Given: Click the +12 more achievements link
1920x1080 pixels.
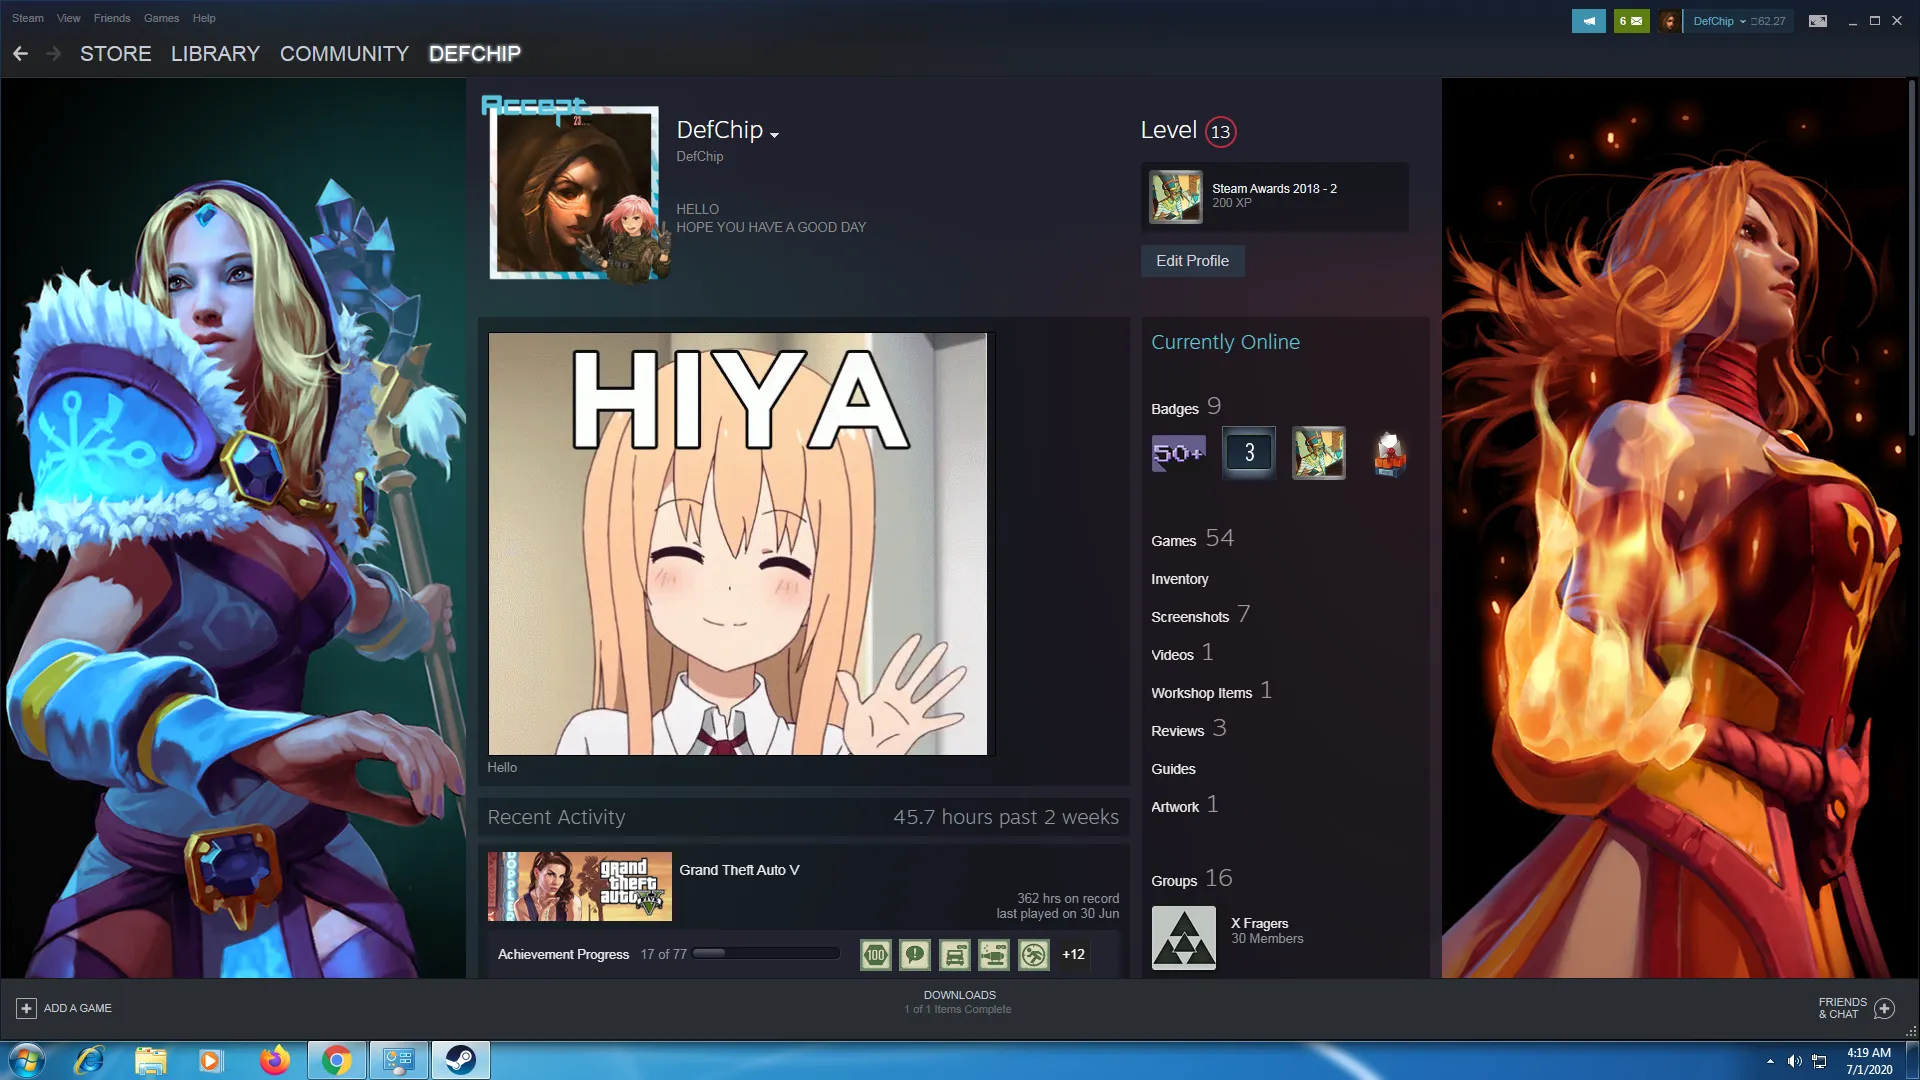Looking at the screenshot, I should pyautogui.click(x=1073, y=955).
